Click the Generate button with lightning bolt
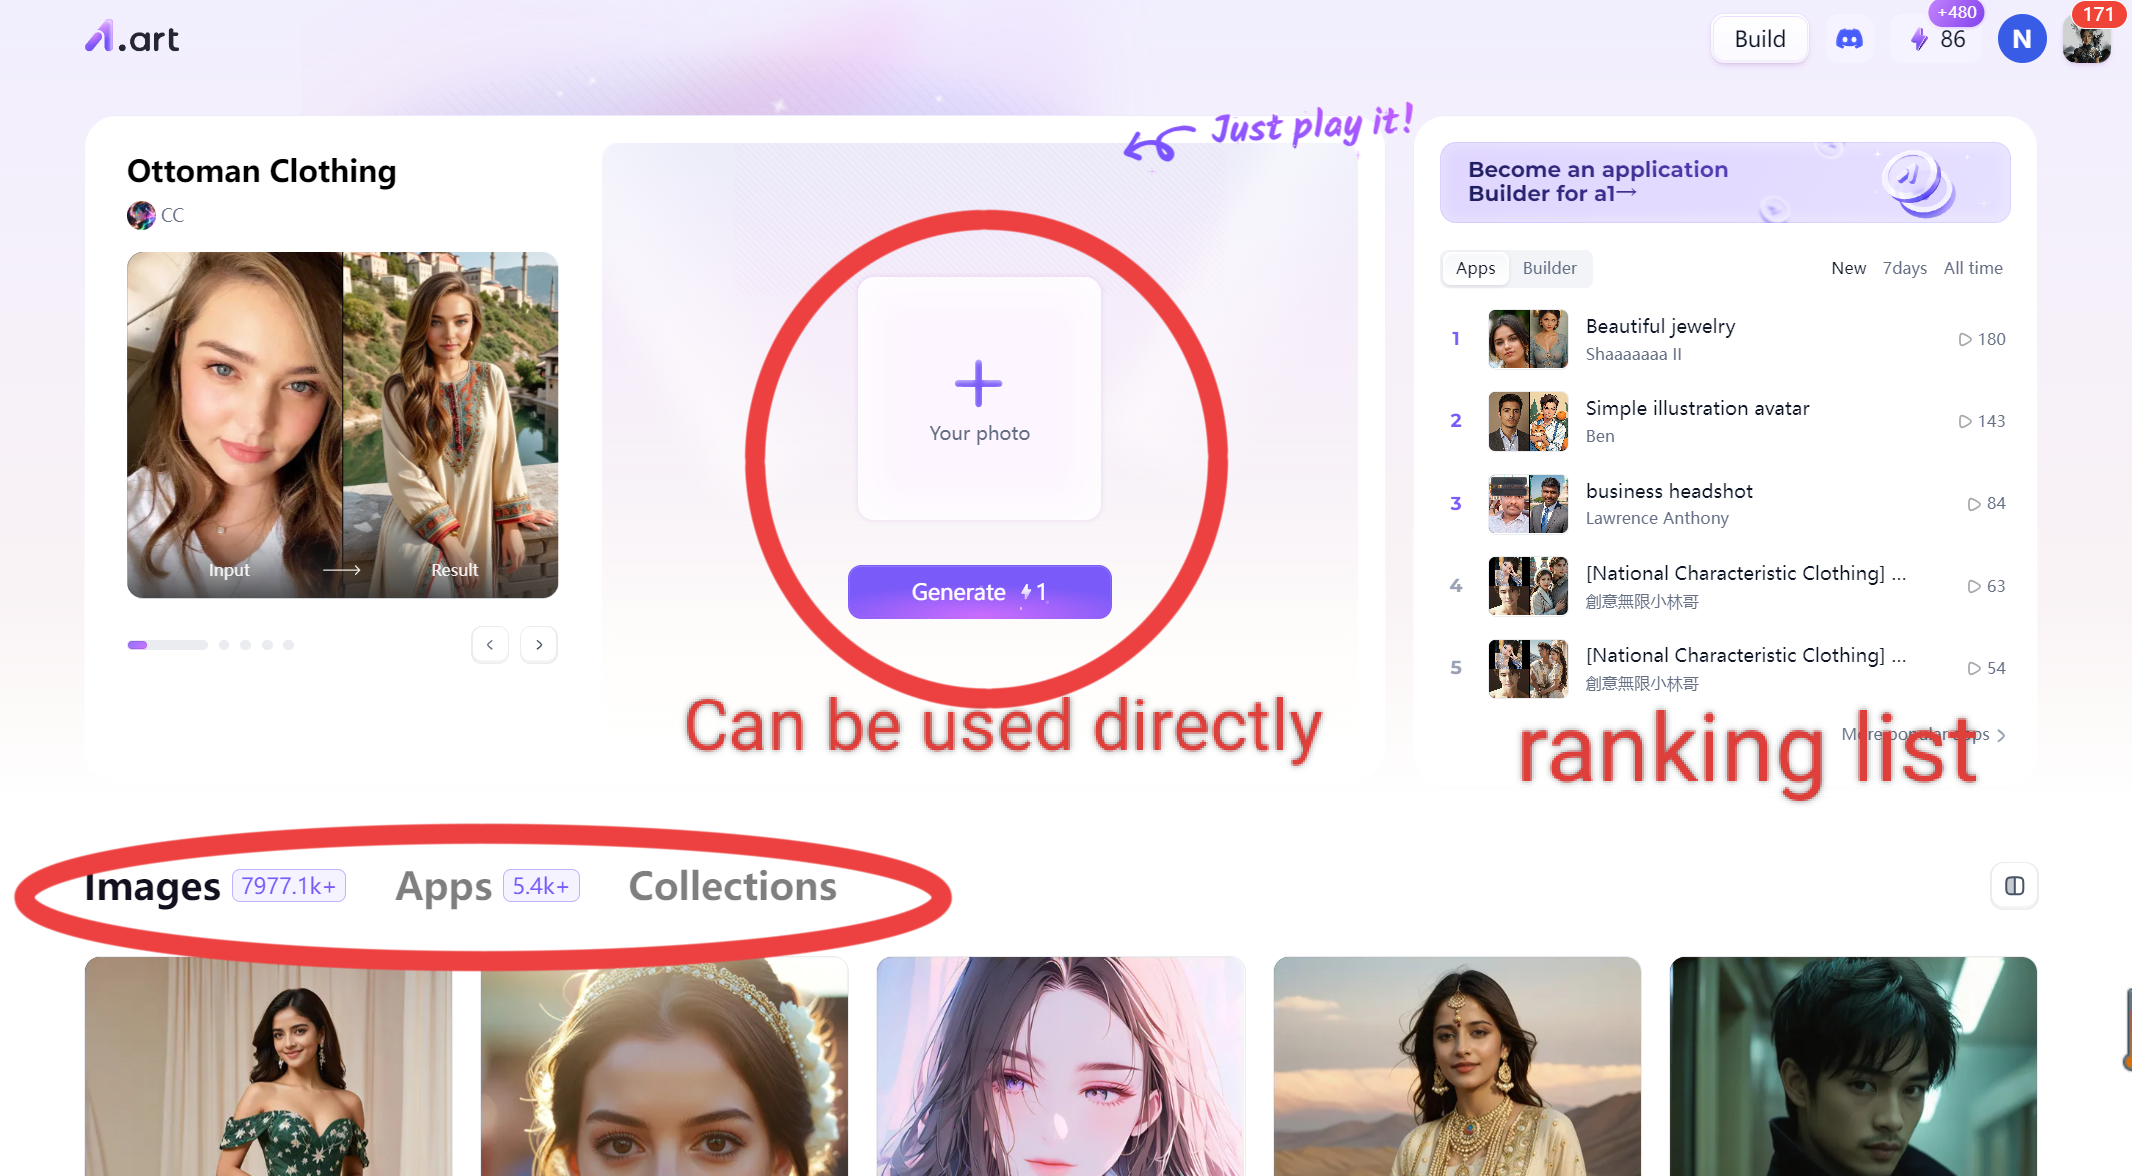 pos(980,591)
